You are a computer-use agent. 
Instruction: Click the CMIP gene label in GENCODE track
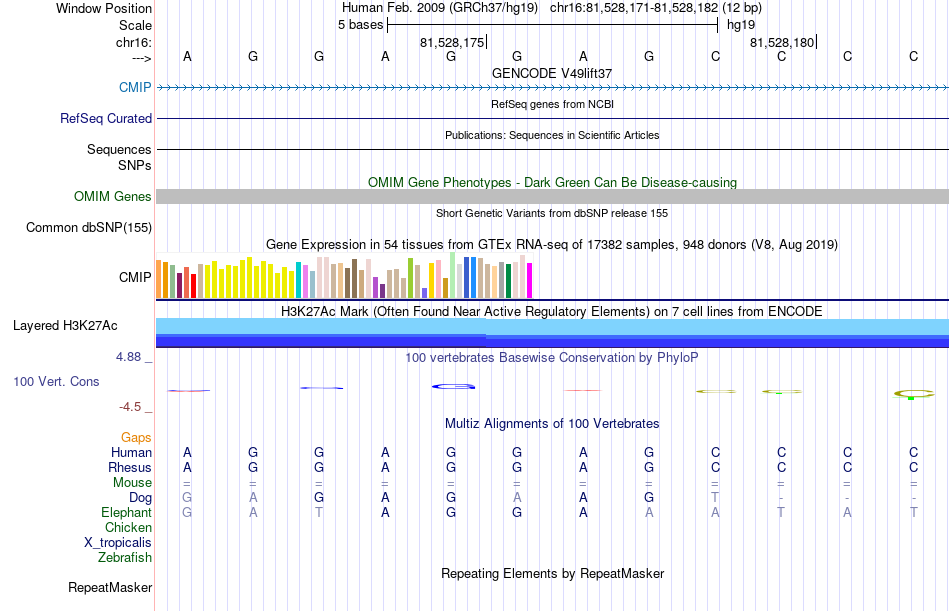click(x=135, y=87)
